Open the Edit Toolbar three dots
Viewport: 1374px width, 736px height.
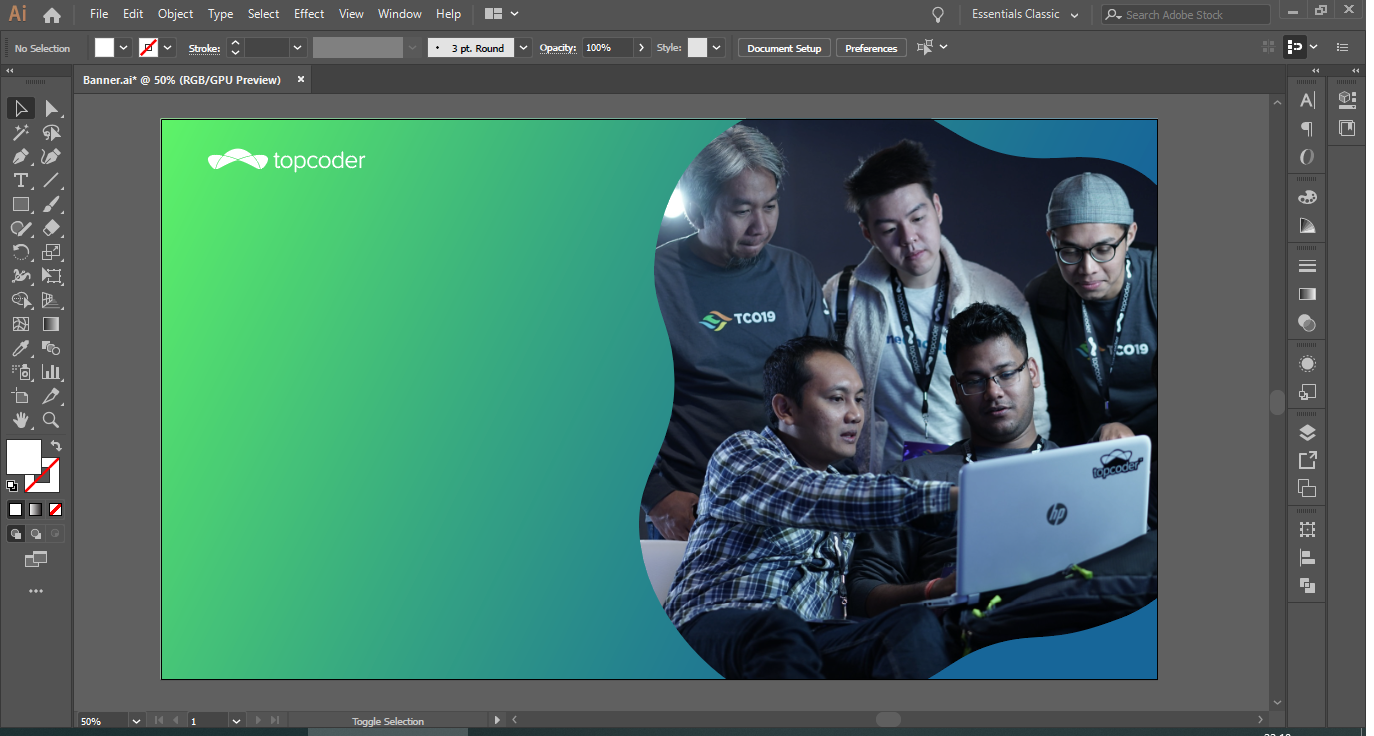pyautogui.click(x=36, y=591)
